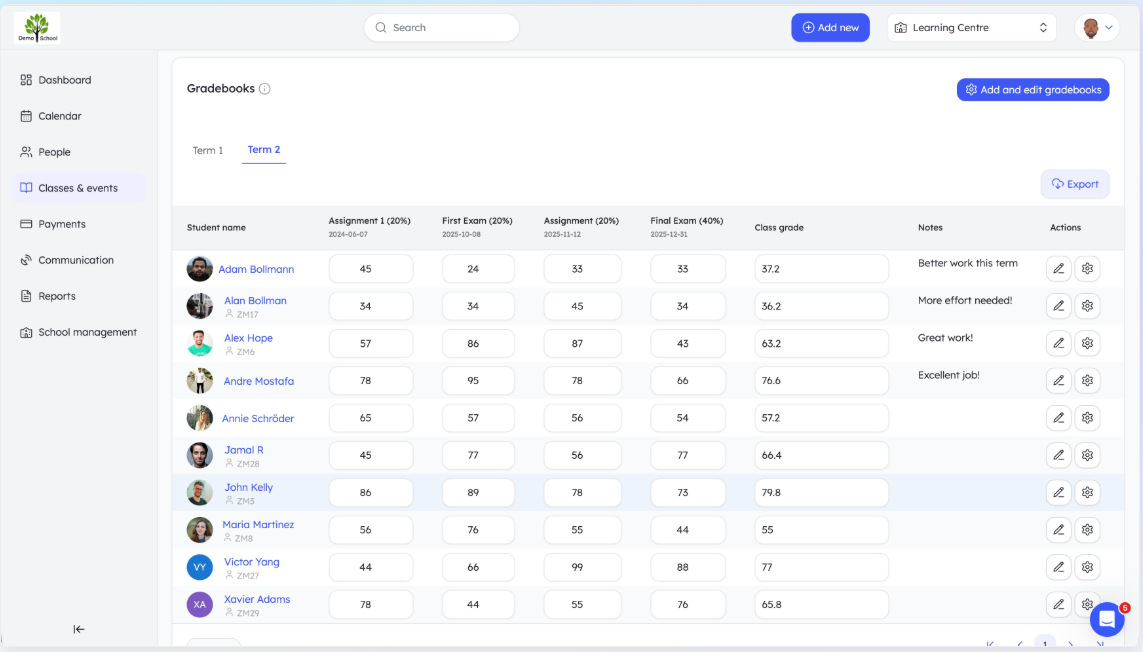Expand the profile avatar menu
Viewport: 1143px width, 652px height.
click(x=1097, y=27)
